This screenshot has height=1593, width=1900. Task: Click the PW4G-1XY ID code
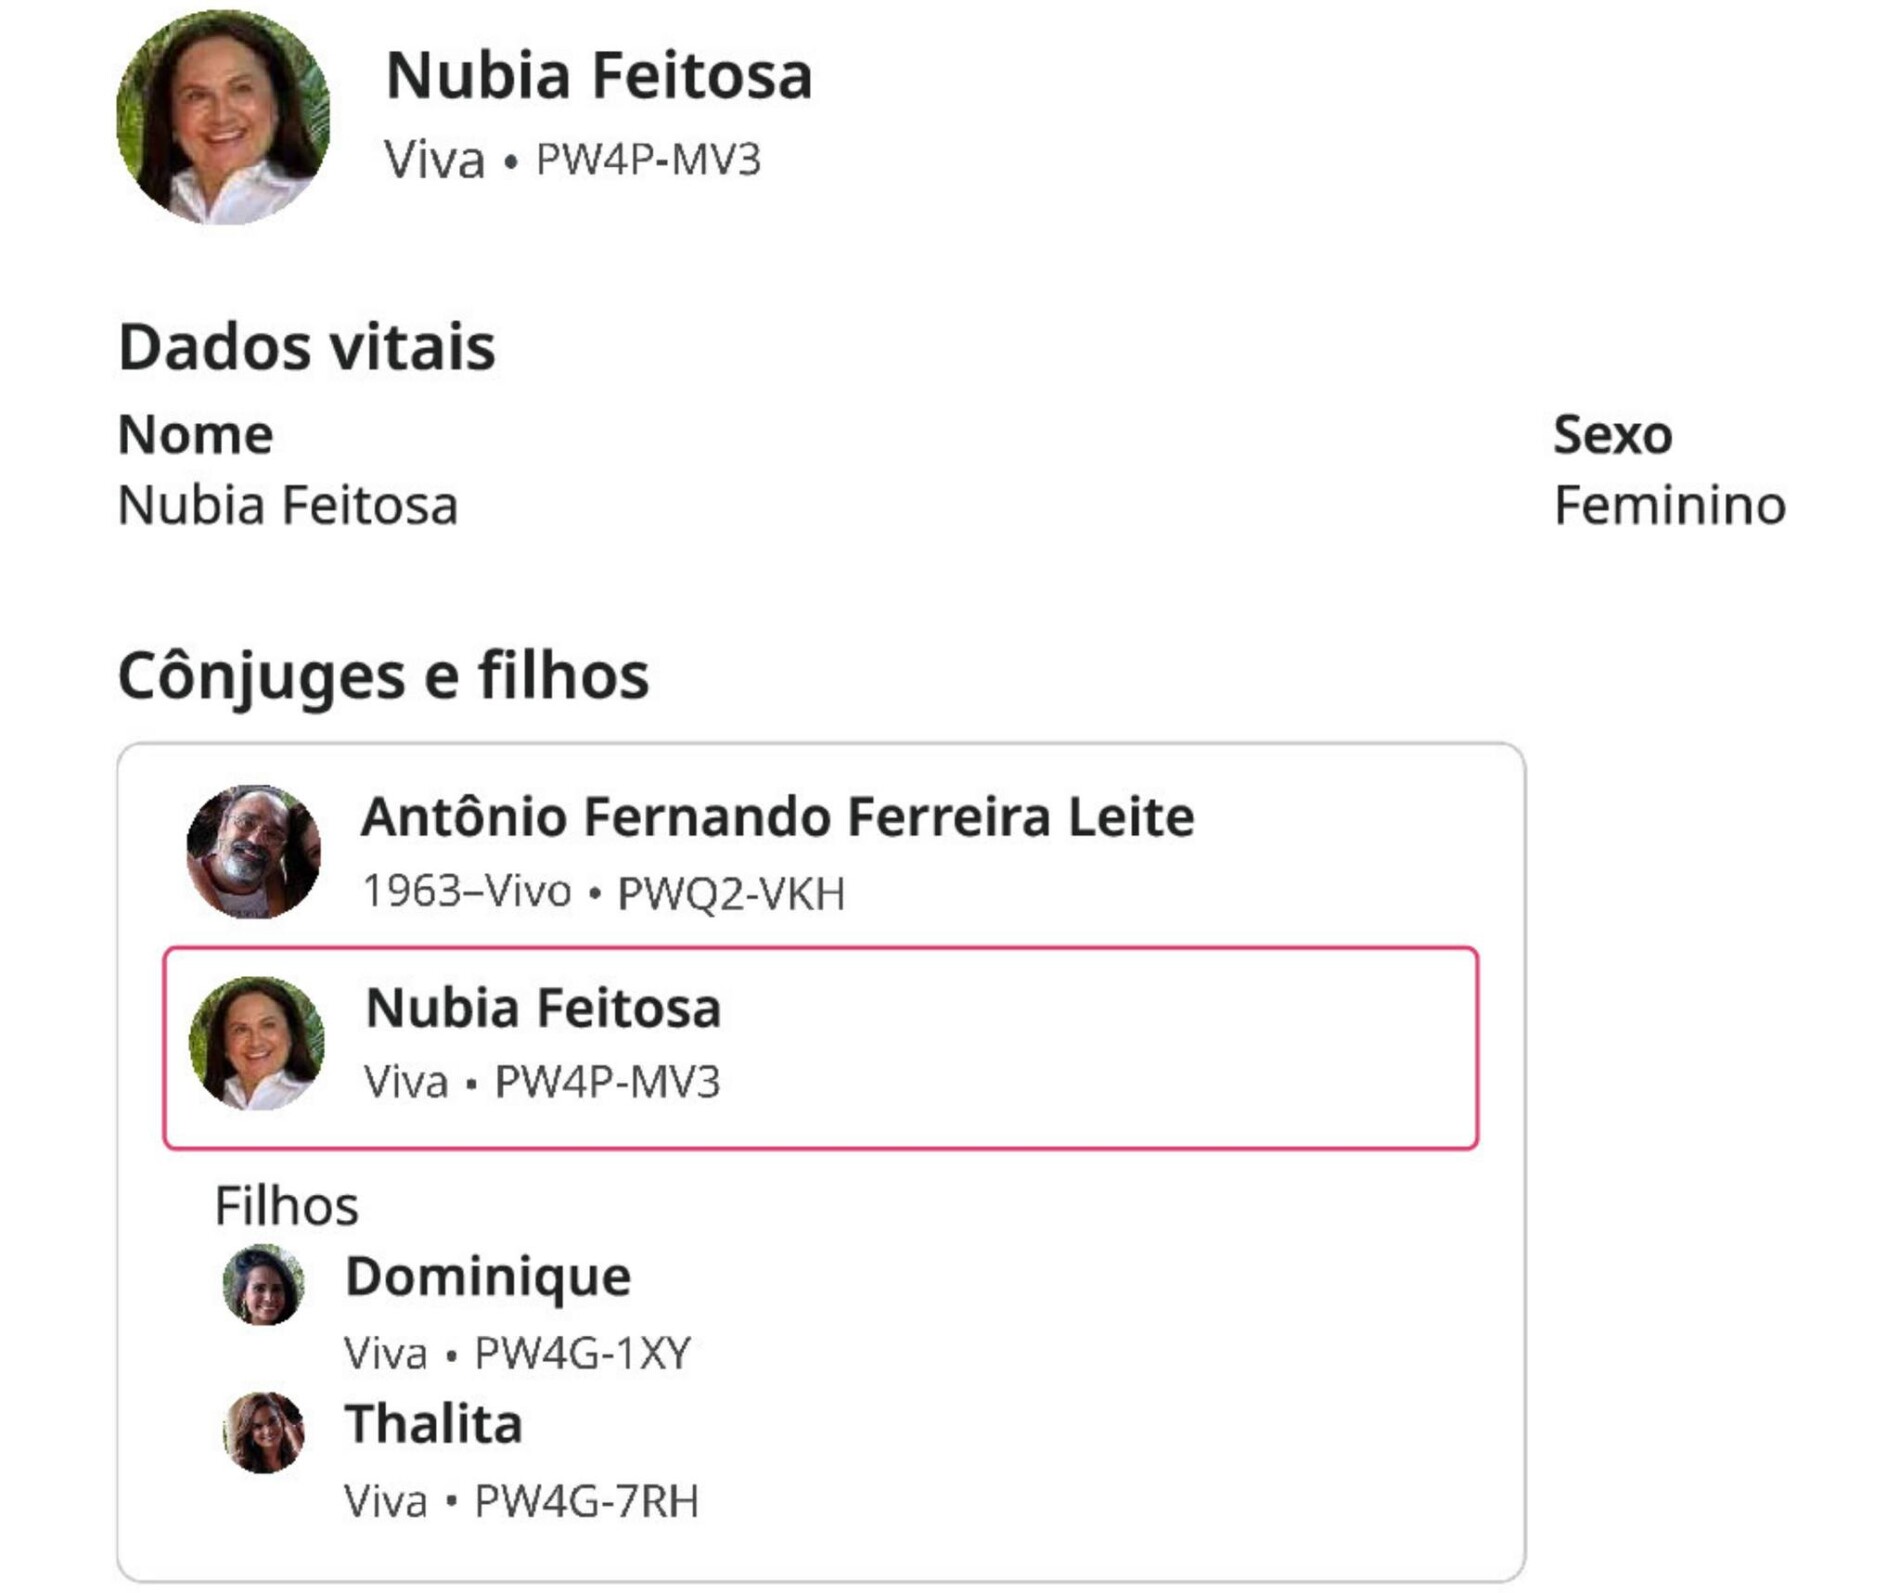582,1354
